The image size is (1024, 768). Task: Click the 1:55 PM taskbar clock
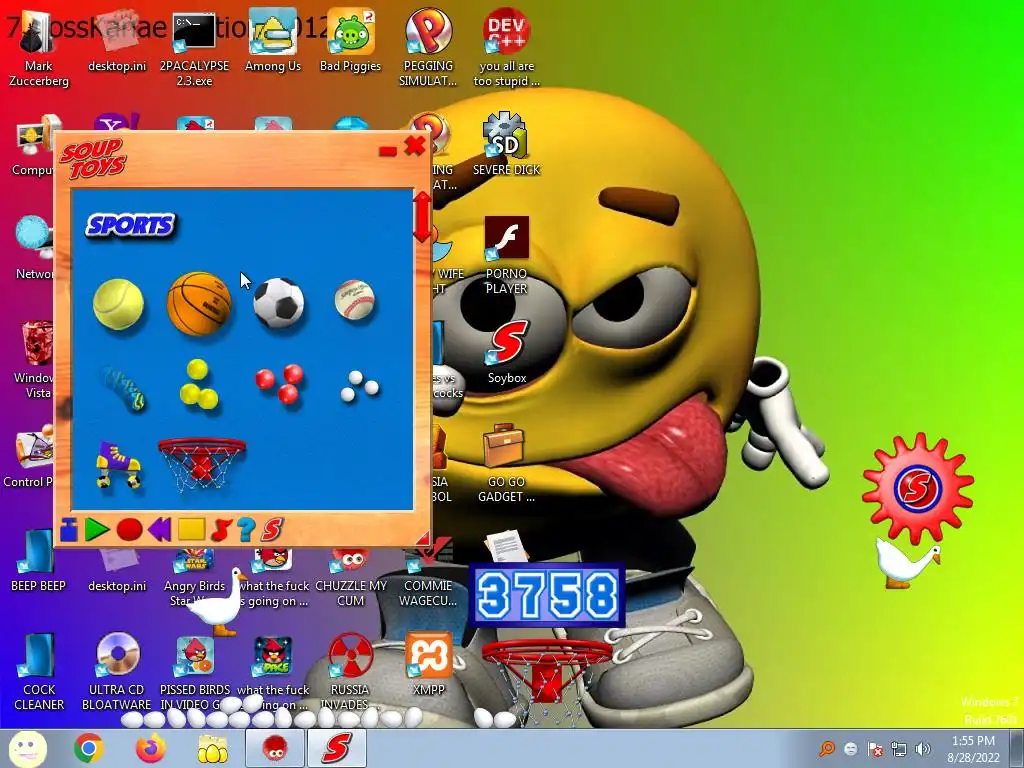tap(973, 749)
